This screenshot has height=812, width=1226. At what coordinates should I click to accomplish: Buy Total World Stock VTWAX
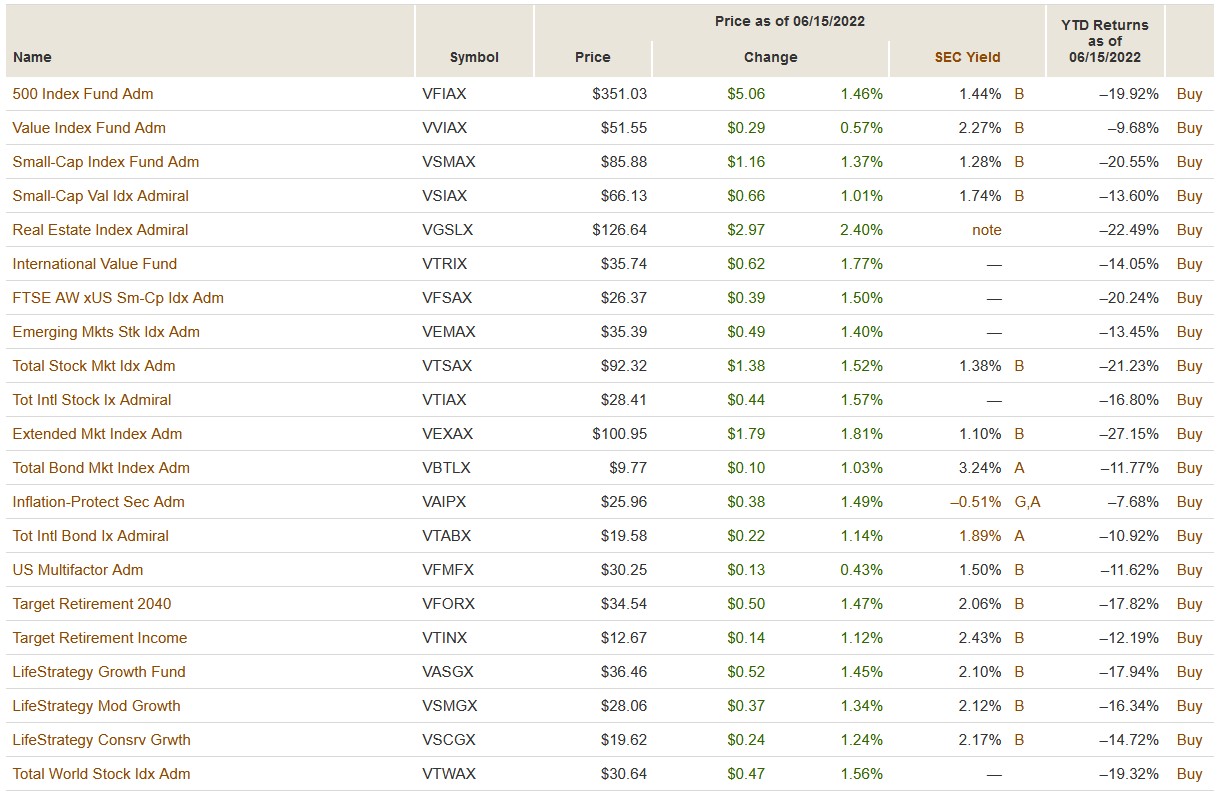[1189, 774]
